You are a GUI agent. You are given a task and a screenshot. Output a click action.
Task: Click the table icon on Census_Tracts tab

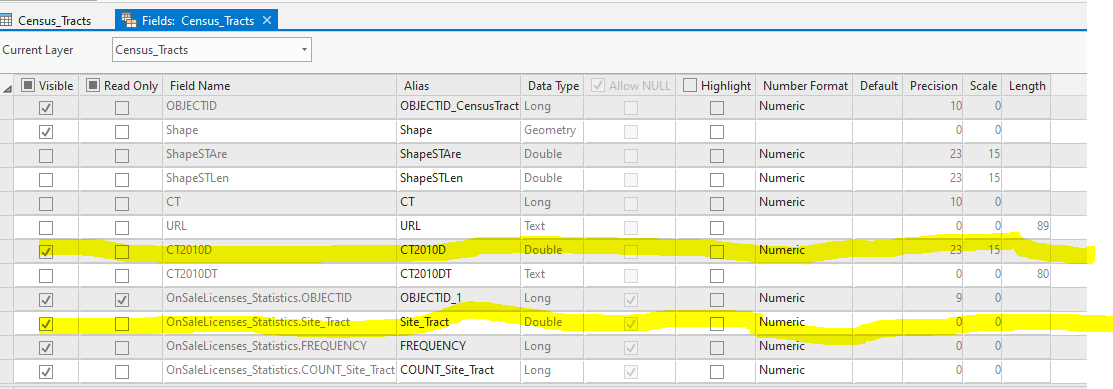coord(6,21)
